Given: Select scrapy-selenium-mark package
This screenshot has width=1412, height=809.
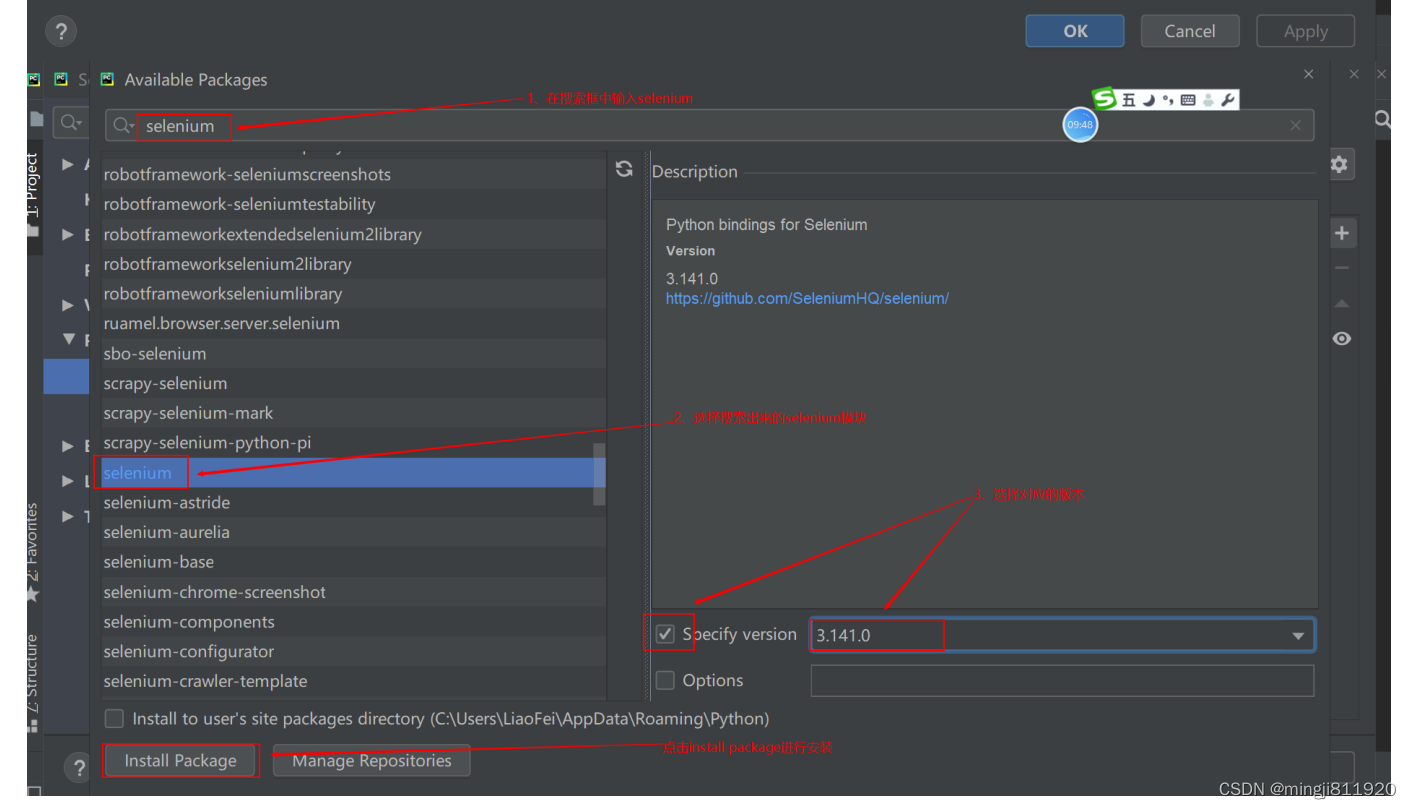Looking at the screenshot, I should tap(353, 413).
